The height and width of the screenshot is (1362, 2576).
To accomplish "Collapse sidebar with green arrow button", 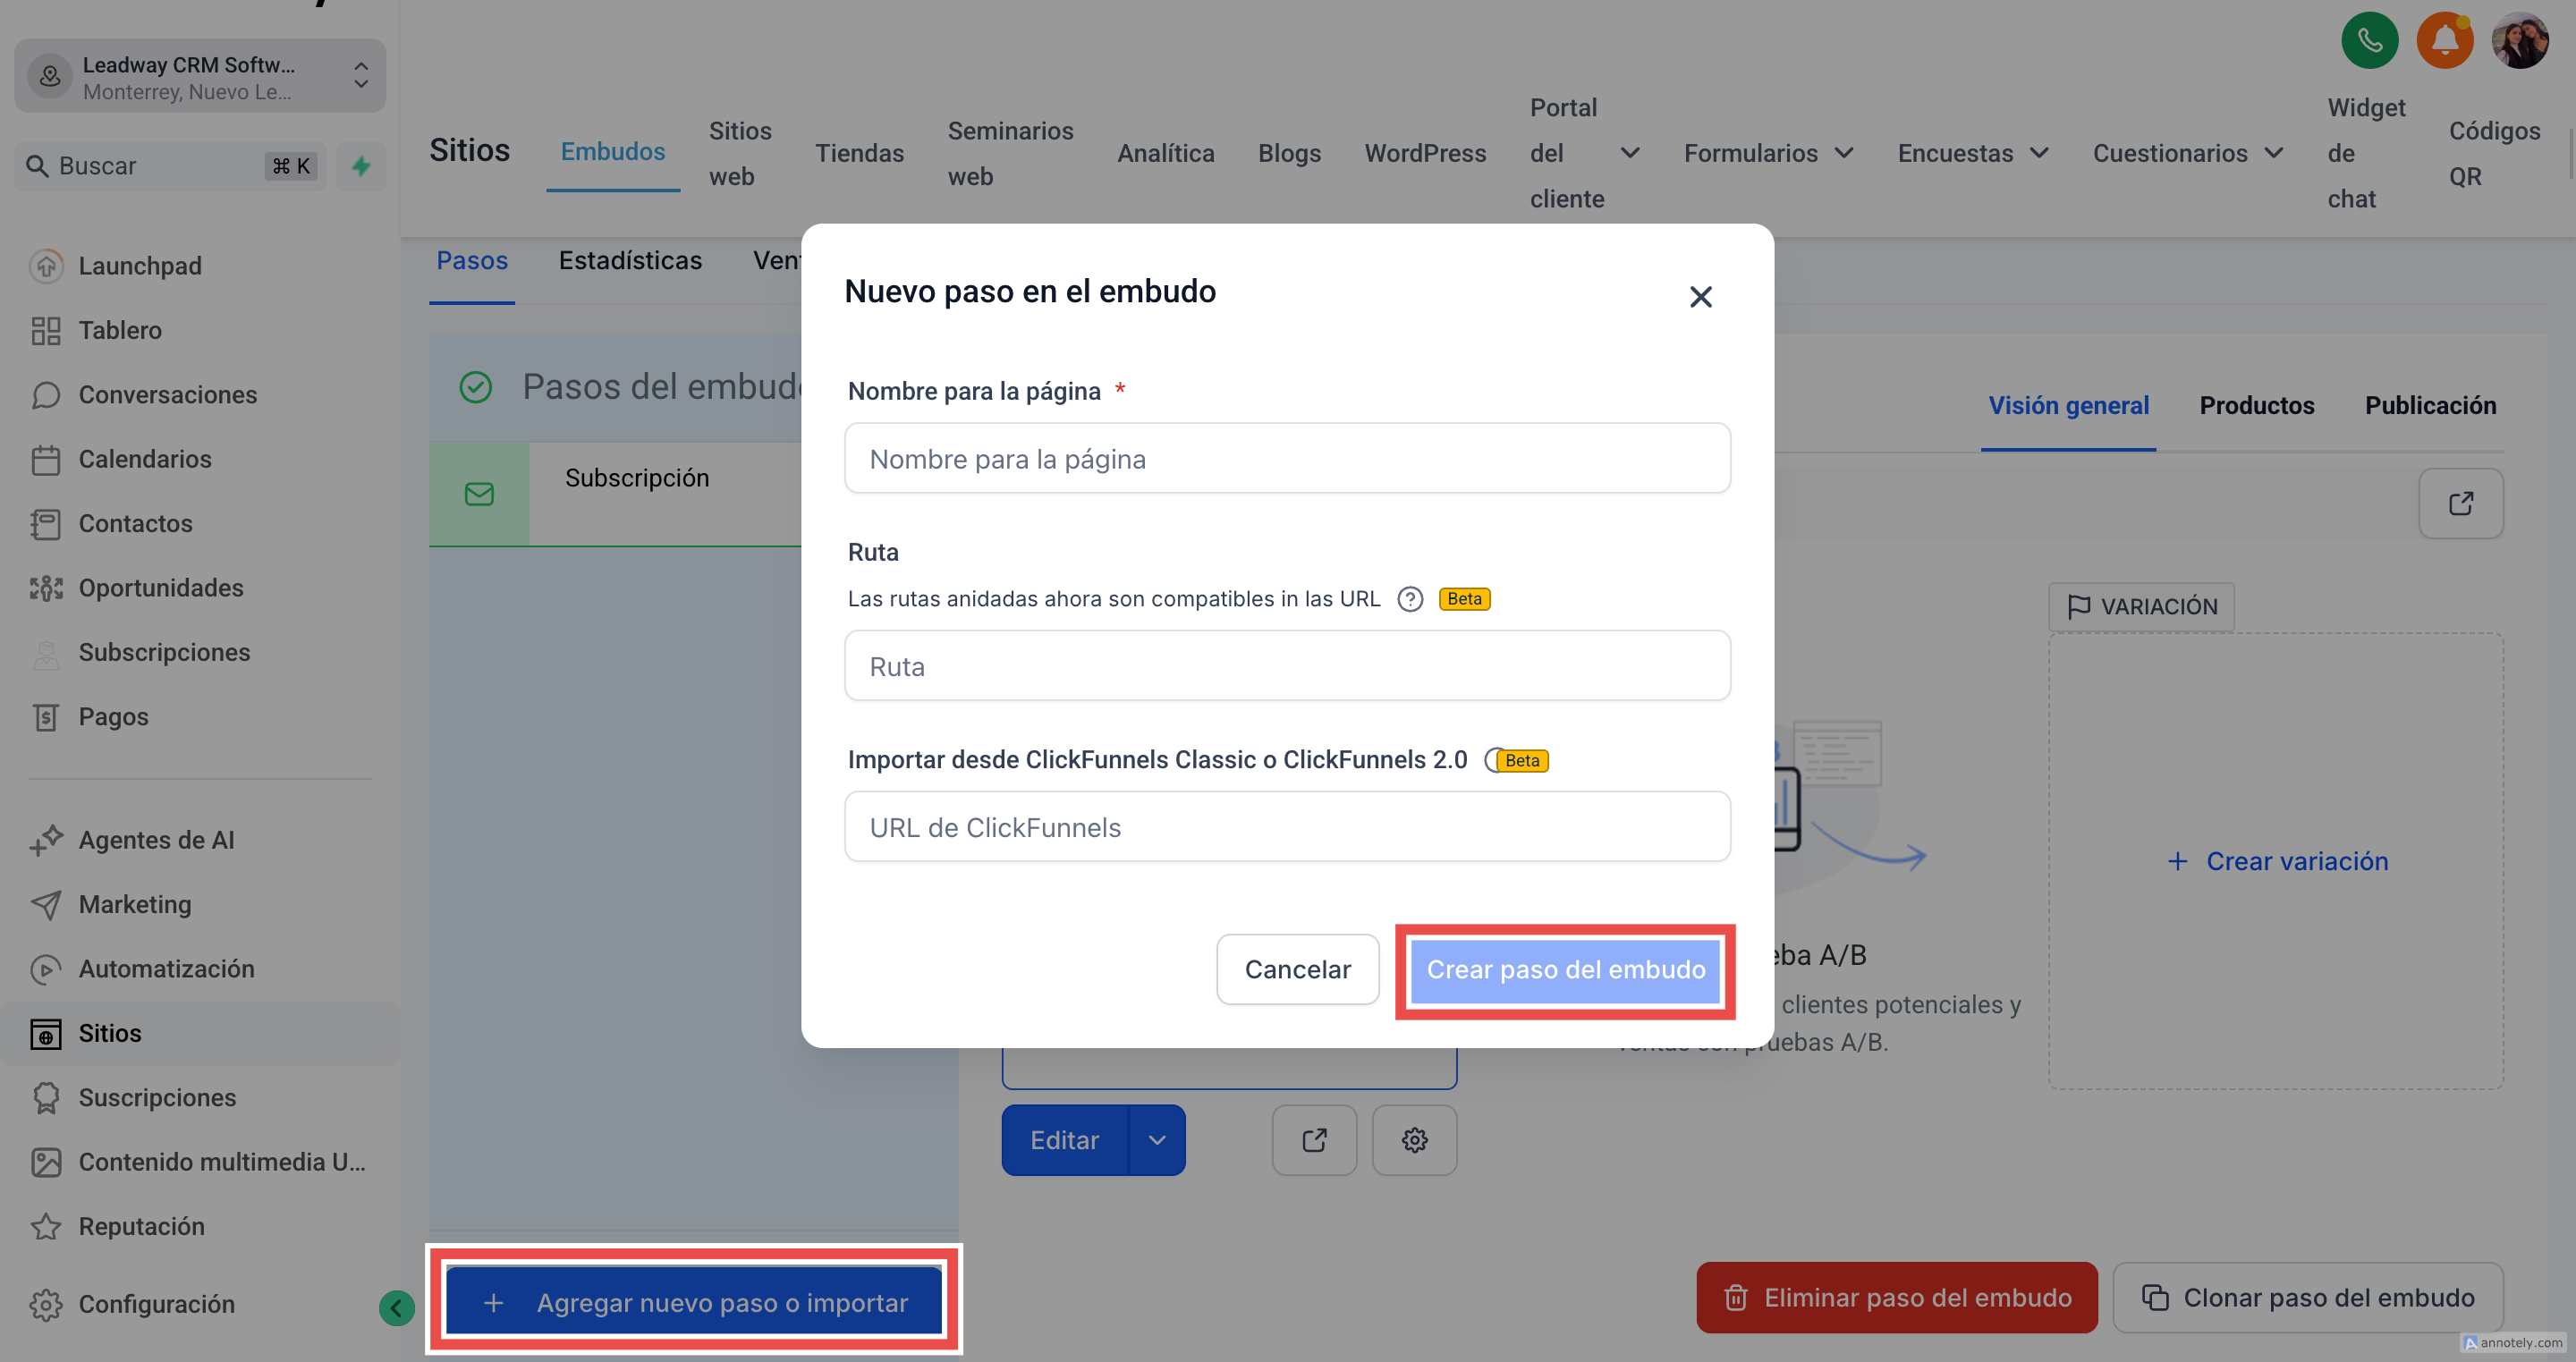I will pos(396,1307).
